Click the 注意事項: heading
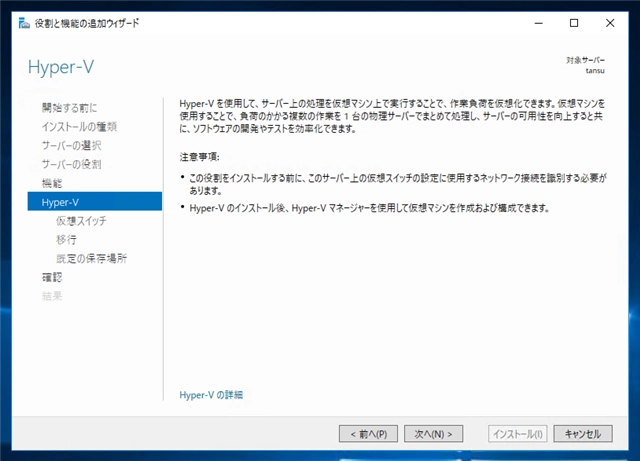Screen dimensions: 640x461 point(200,157)
